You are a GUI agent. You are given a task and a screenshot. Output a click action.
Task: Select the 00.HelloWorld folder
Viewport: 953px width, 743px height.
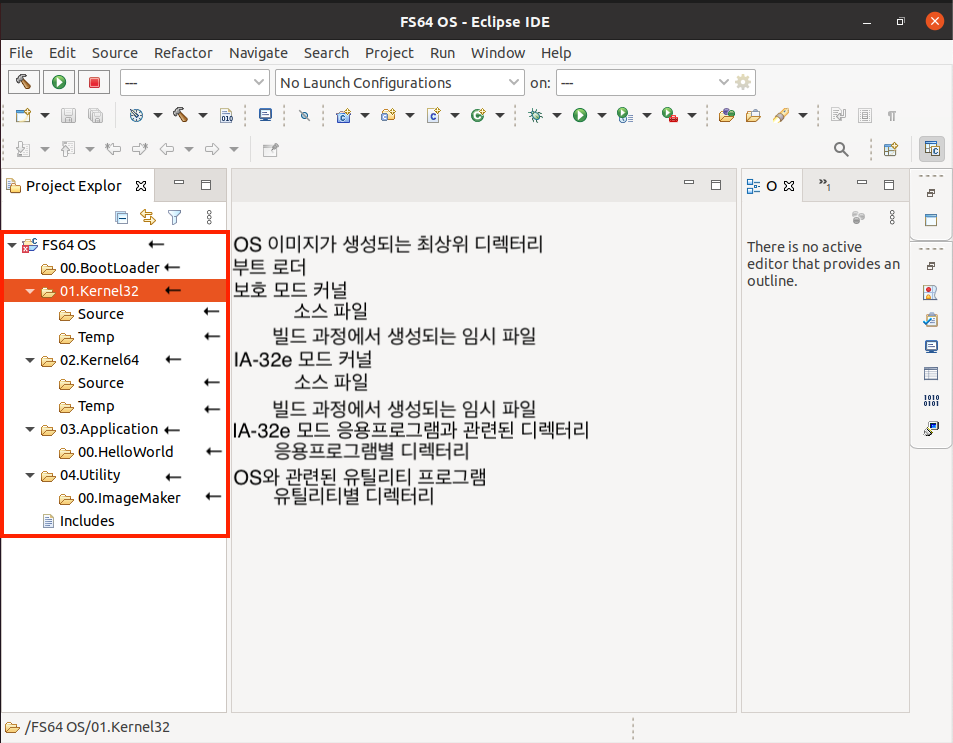[126, 452]
